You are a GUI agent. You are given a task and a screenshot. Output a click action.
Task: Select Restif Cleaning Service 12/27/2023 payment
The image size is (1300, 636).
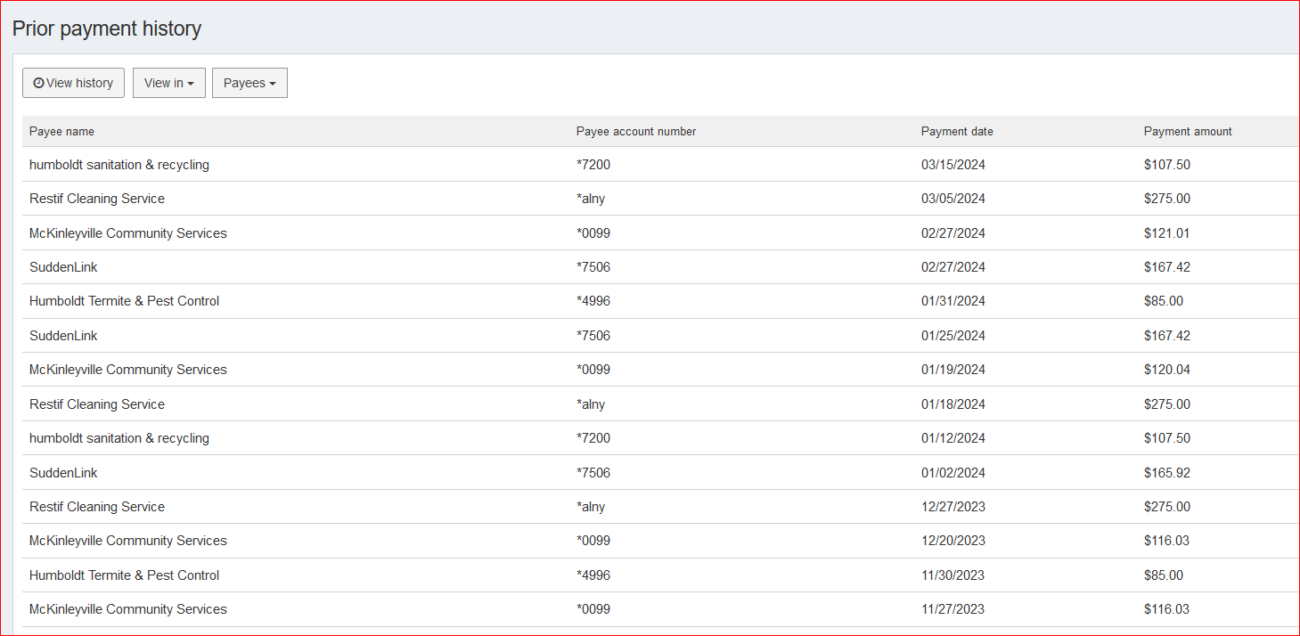(x=97, y=507)
